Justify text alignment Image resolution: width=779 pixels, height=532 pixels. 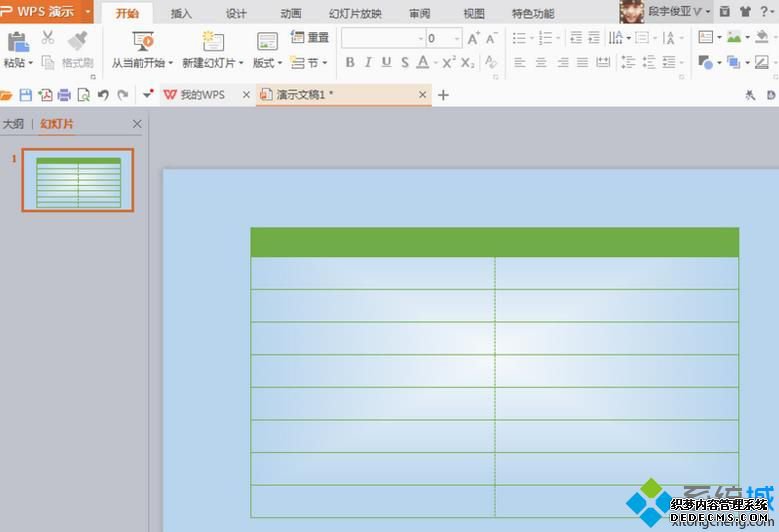click(582, 63)
